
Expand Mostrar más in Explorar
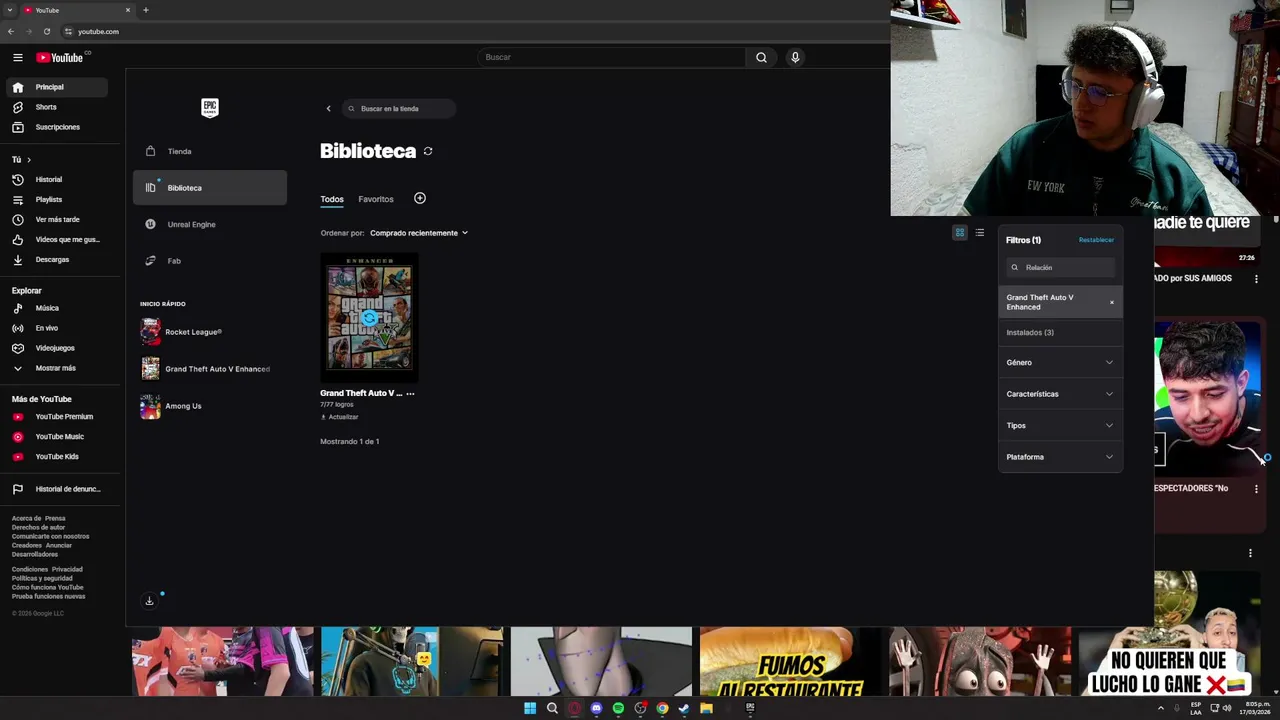coord(56,368)
